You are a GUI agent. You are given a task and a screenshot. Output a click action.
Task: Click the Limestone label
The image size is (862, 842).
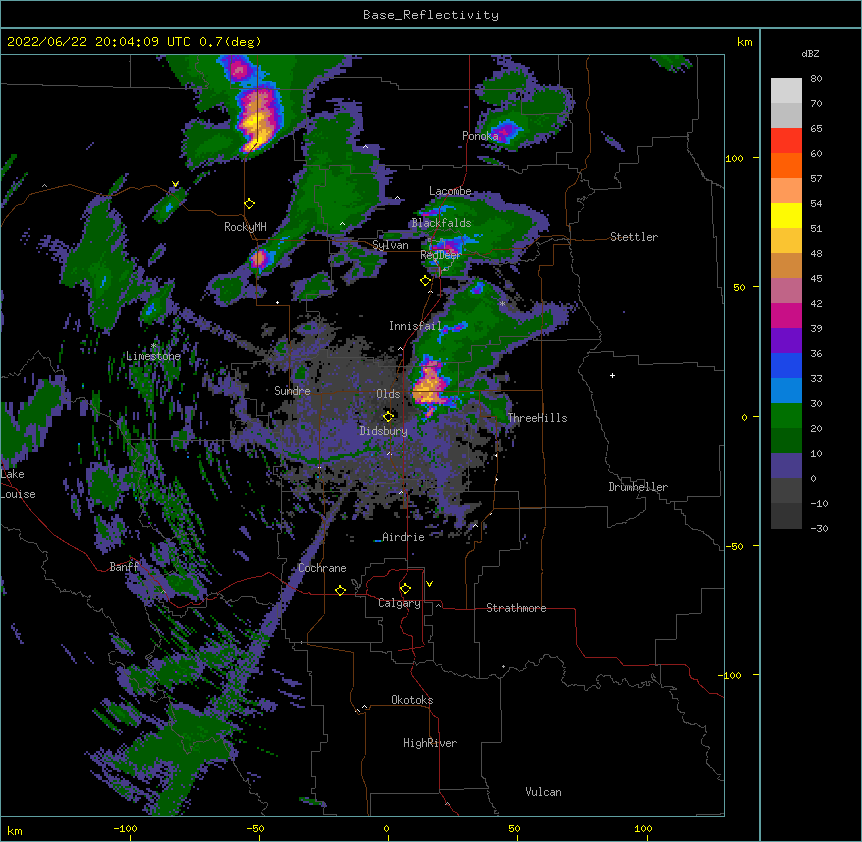(153, 356)
